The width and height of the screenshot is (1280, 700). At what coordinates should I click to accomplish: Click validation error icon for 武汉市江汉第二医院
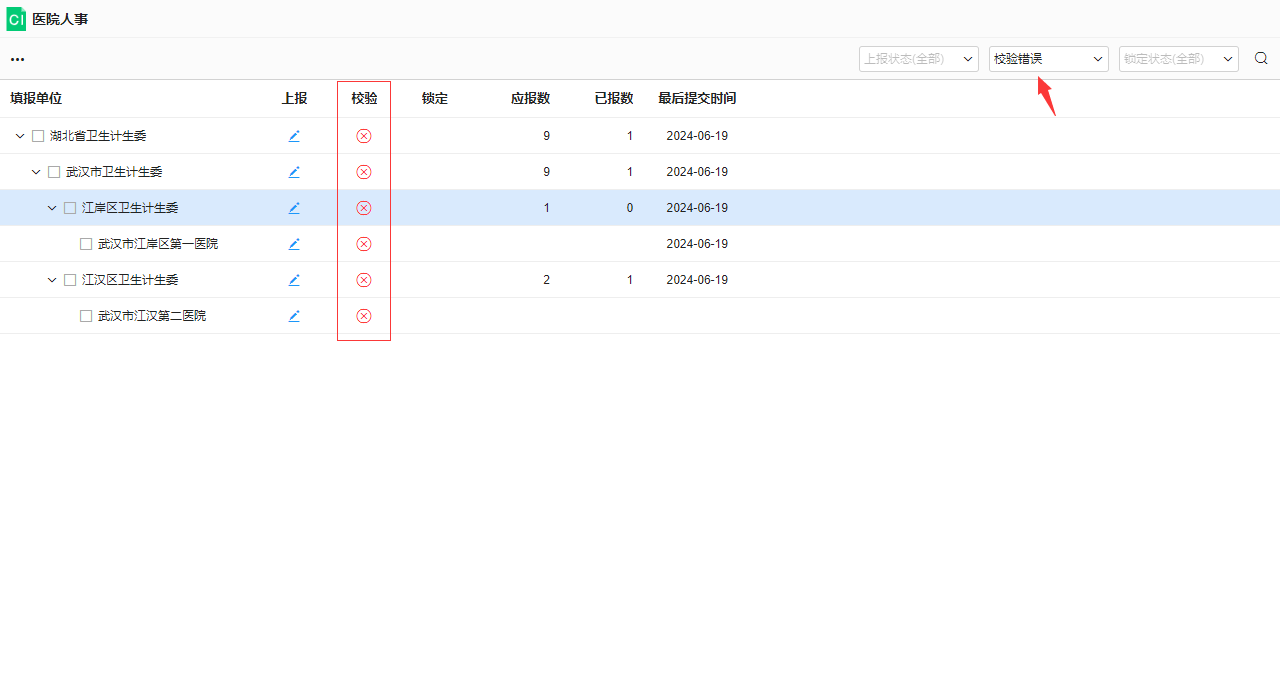(x=364, y=316)
